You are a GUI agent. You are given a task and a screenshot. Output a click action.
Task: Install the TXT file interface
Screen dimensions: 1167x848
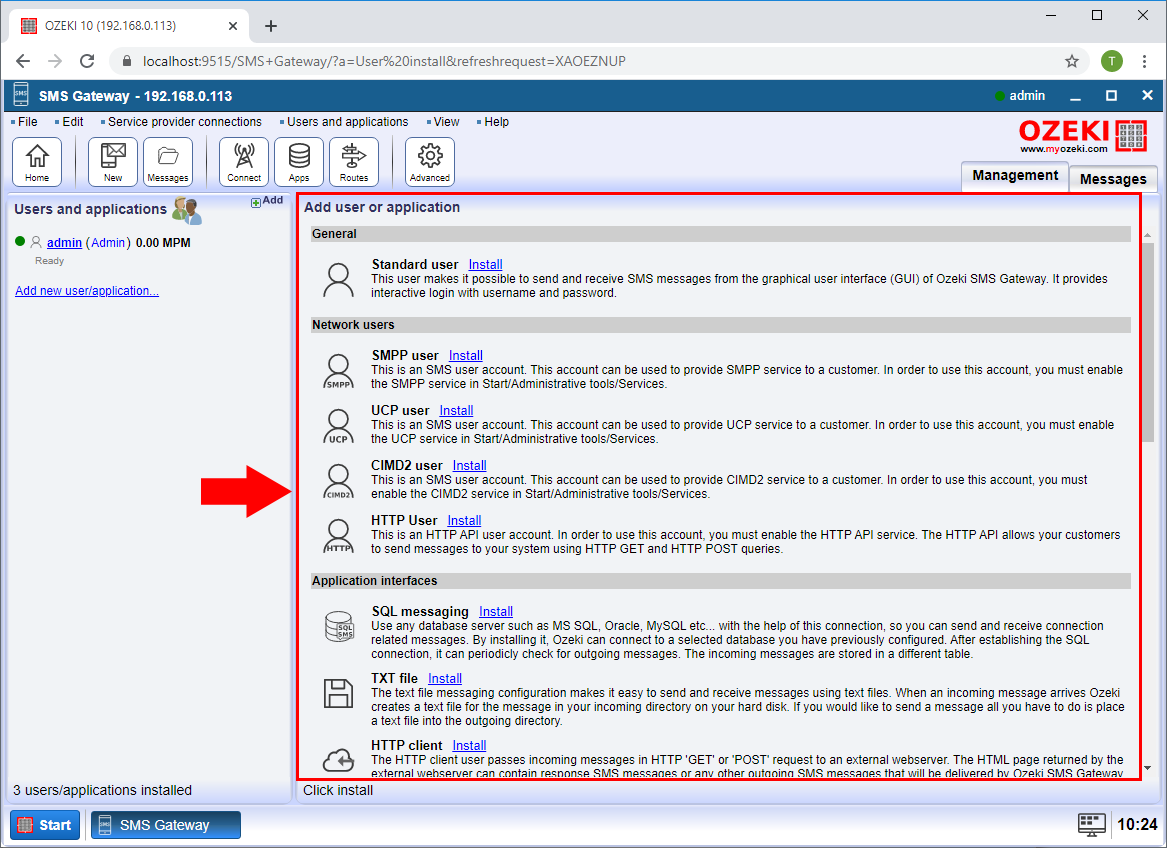pyautogui.click(x=445, y=679)
